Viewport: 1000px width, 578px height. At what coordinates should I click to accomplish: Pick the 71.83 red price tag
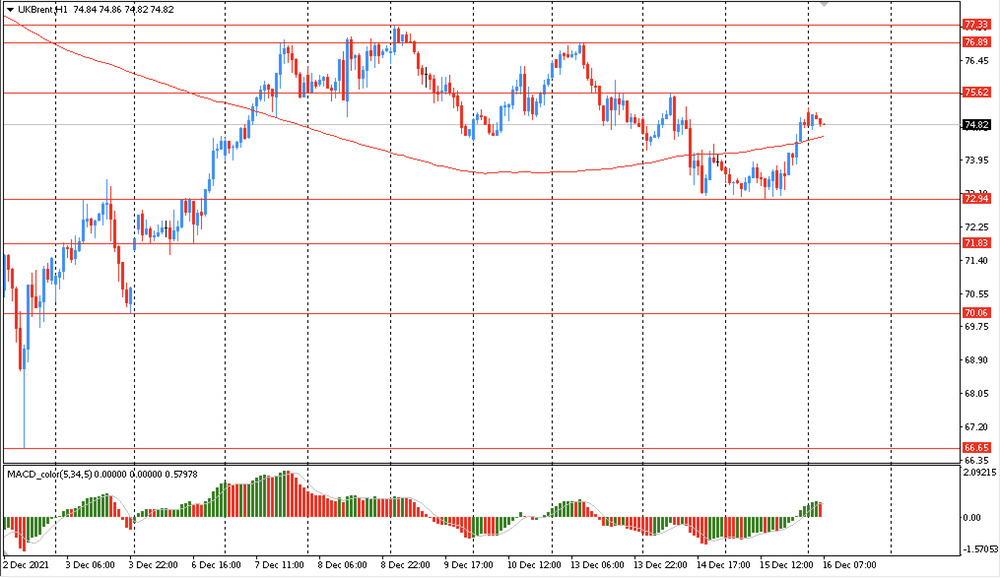(976, 244)
